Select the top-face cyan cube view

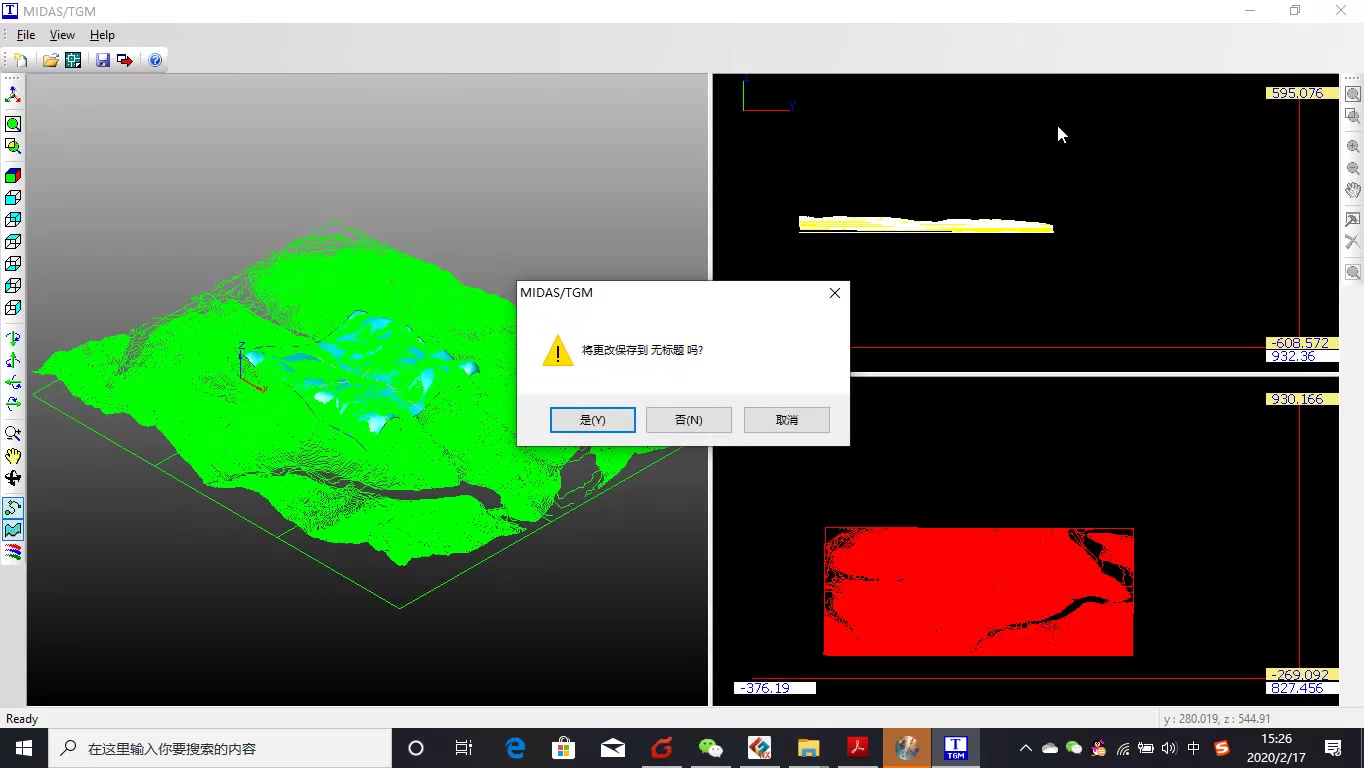click(x=13, y=242)
